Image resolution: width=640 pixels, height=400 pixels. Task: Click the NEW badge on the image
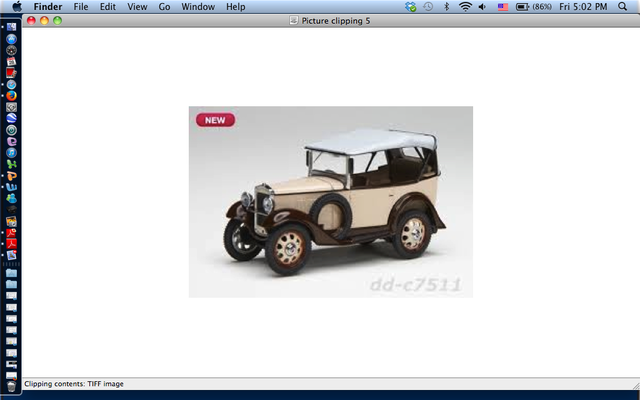click(215, 120)
